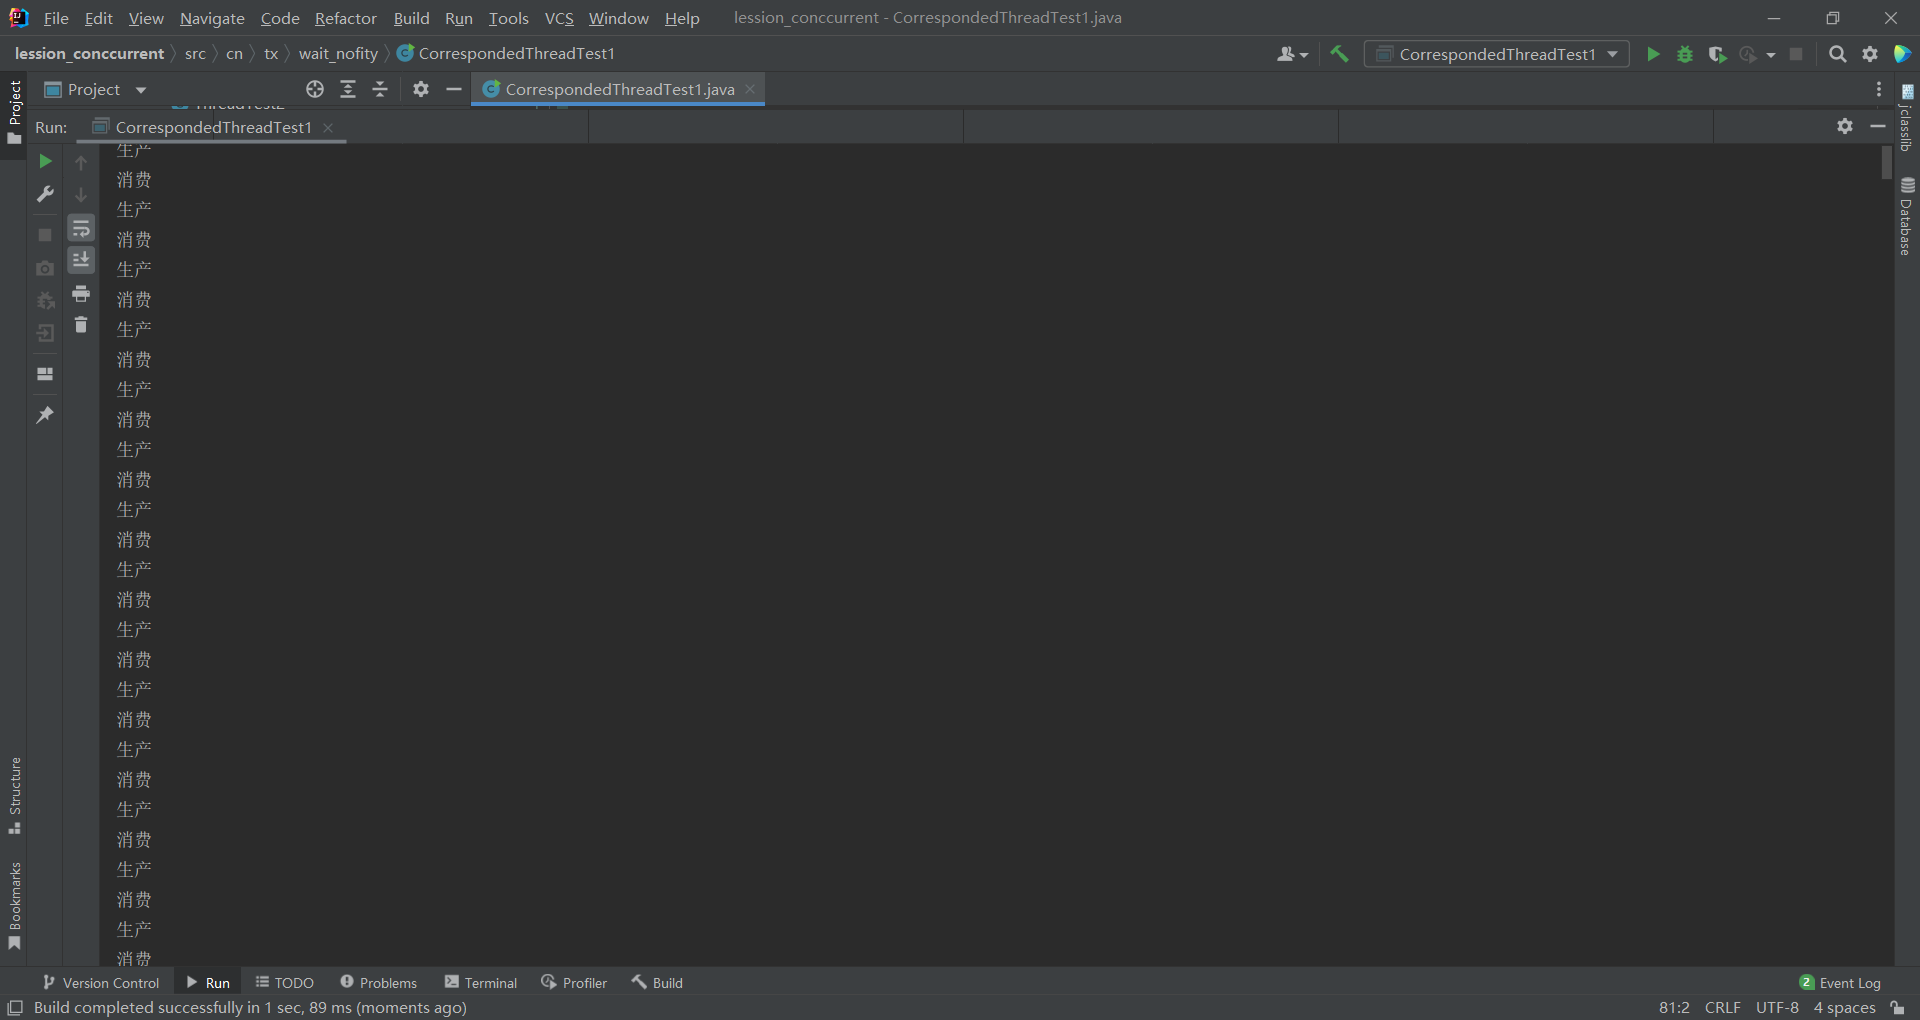1920x1020 pixels.
Task: Select opened file with locate target icon
Action: pyautogui.click(x=315, y=89)
